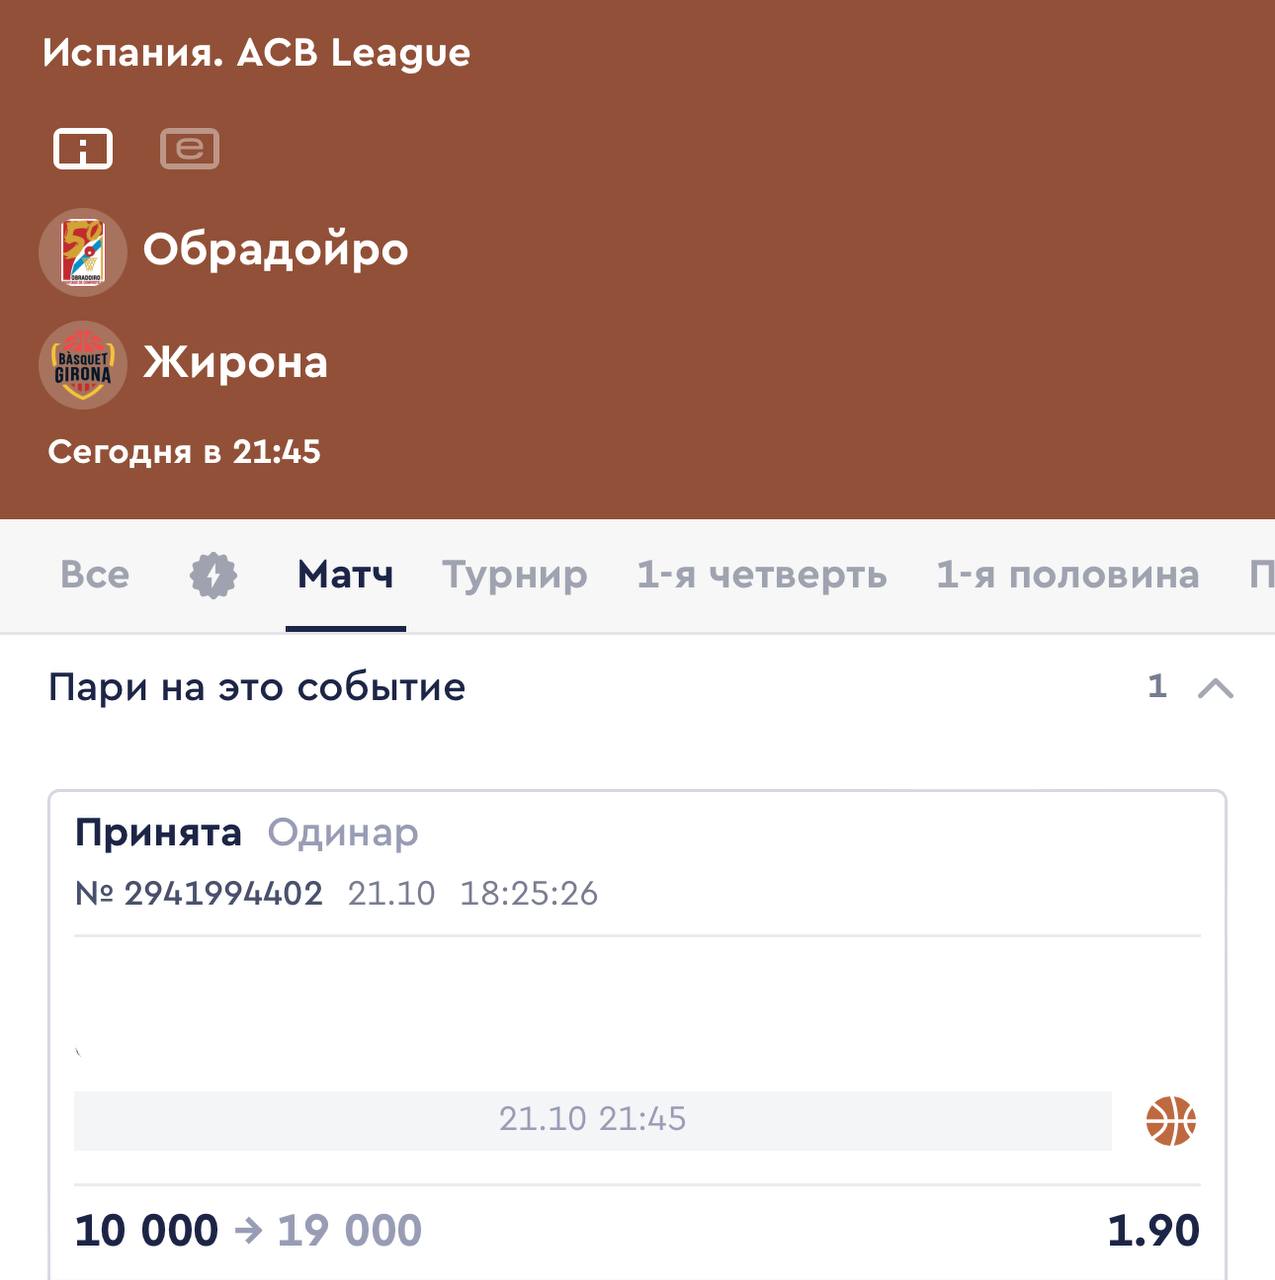
Task: Select the 'Матч' tab
Action: coord(345,575)
